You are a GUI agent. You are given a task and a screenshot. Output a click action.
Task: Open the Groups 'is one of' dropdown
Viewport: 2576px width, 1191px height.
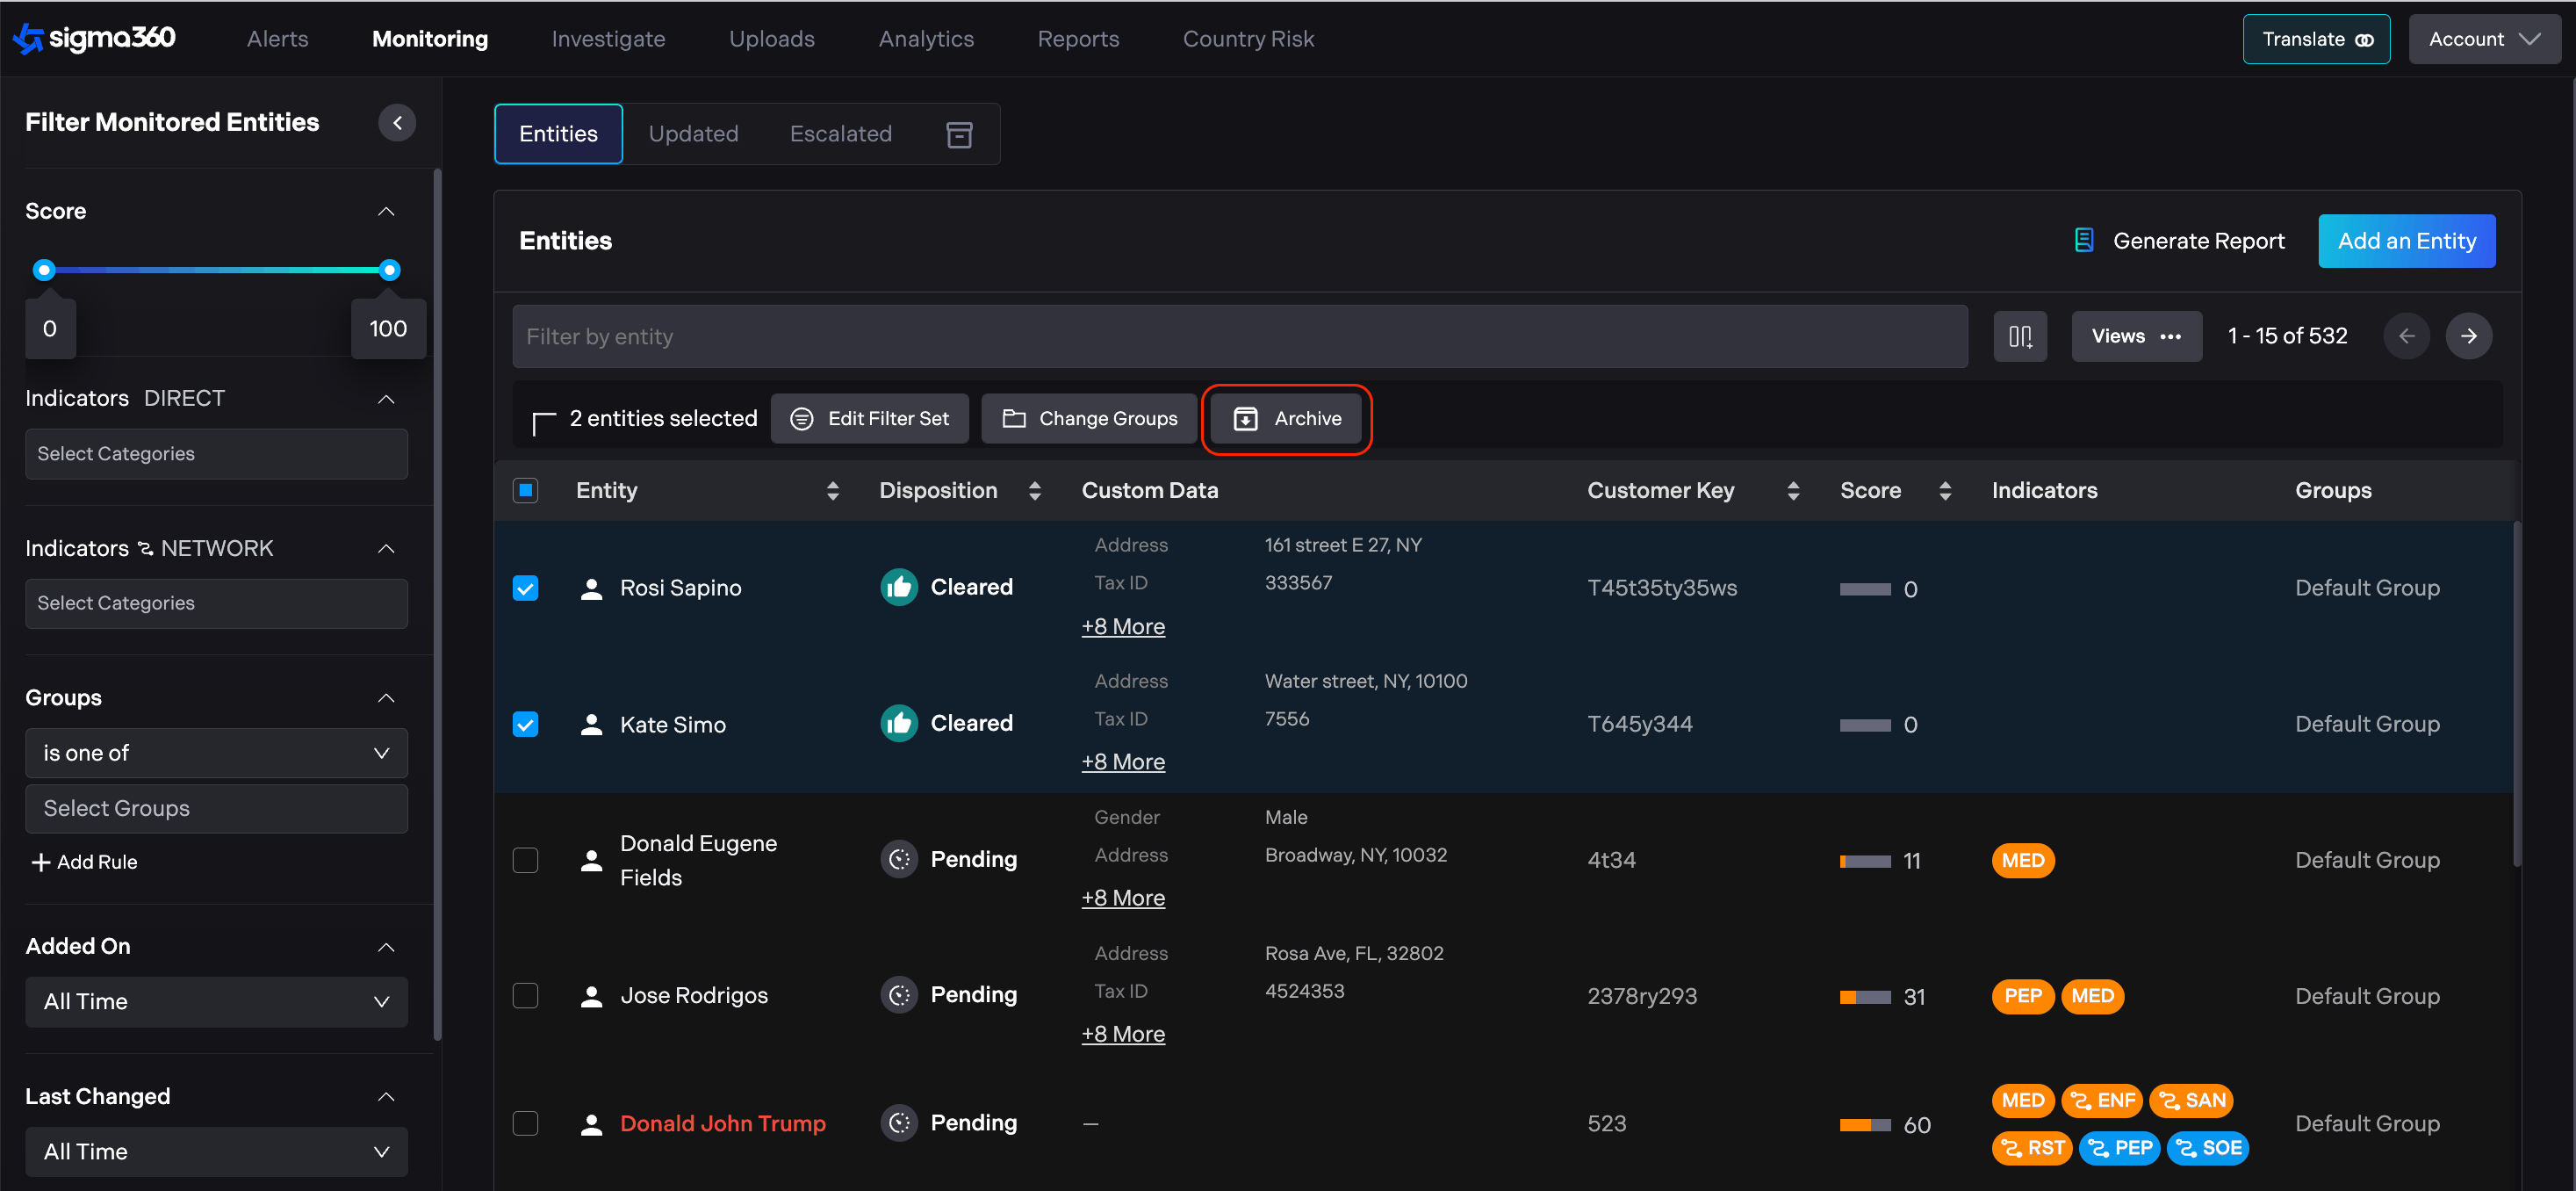tap(216, 753)
